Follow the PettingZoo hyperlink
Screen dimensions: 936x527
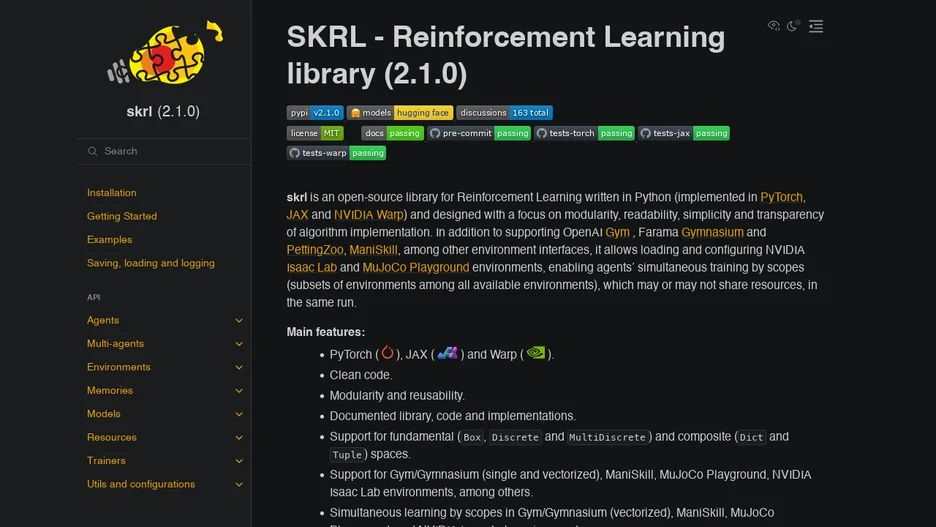coord(315,250)
